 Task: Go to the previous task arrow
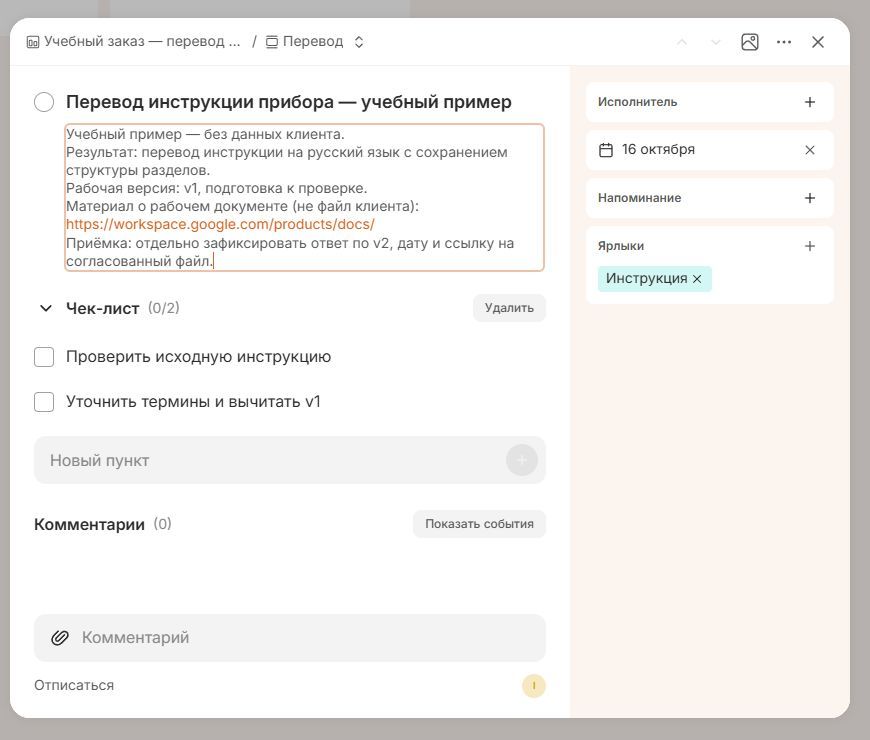682,42
